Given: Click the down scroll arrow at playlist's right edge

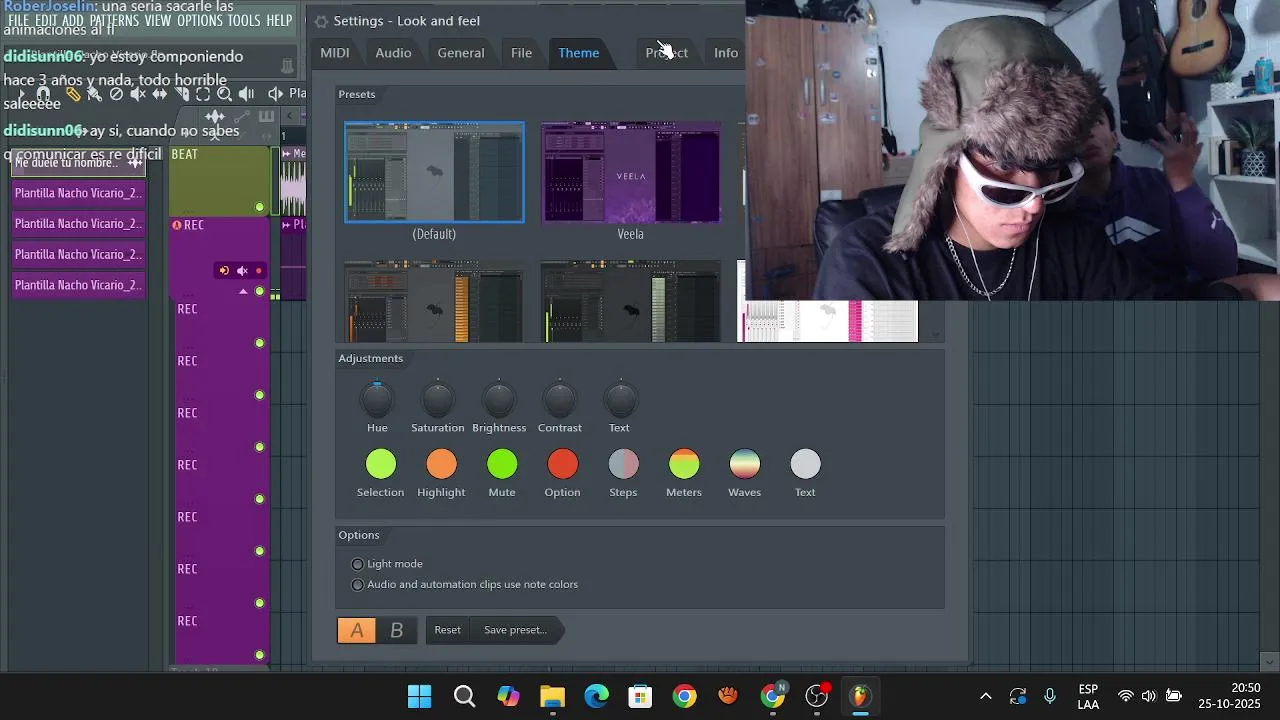Looking at the screenshot, I should (x=1269, y=661).
